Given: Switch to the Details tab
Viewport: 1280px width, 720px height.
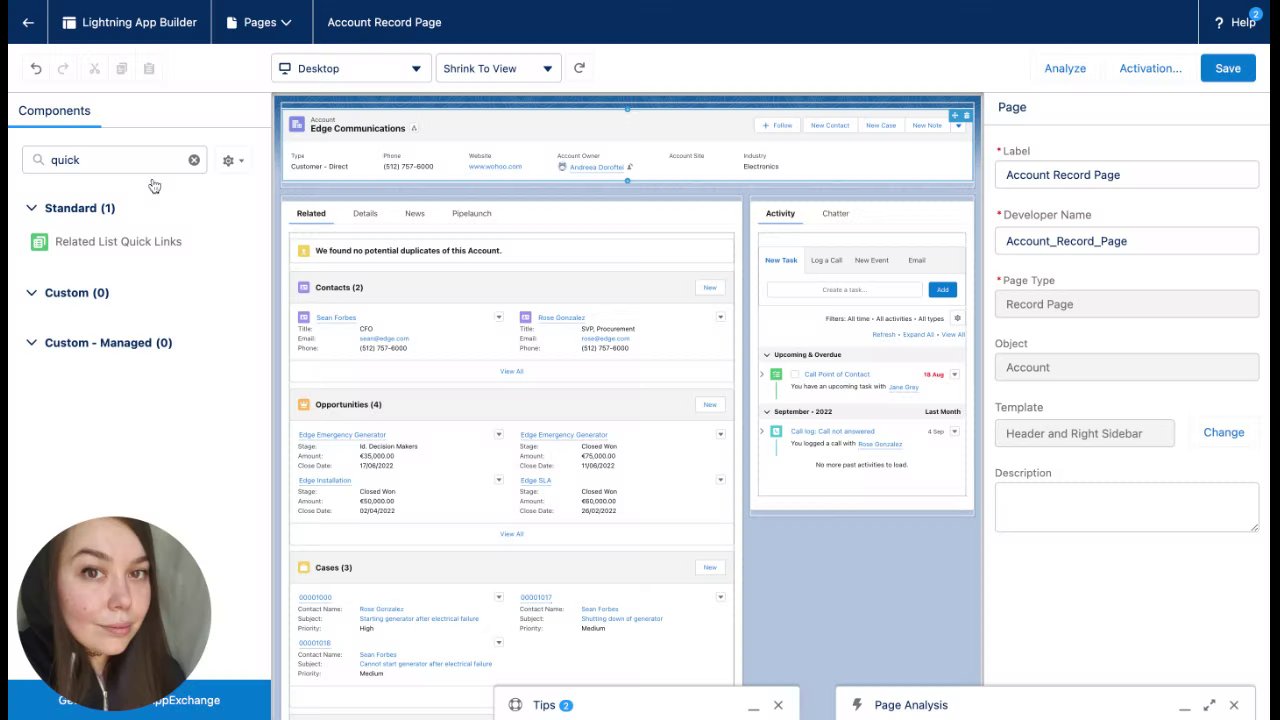Looking at the screenshot, I should point(365,213).
